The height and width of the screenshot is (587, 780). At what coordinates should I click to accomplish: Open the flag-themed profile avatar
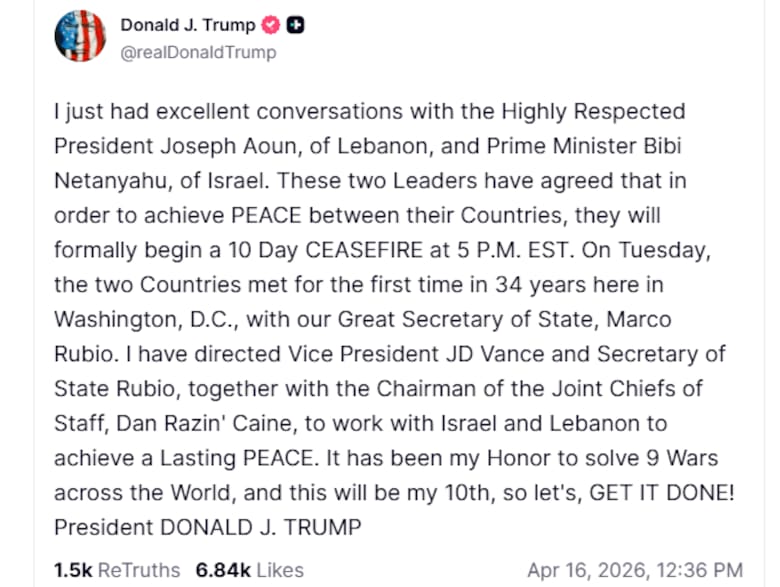(80, 37)
